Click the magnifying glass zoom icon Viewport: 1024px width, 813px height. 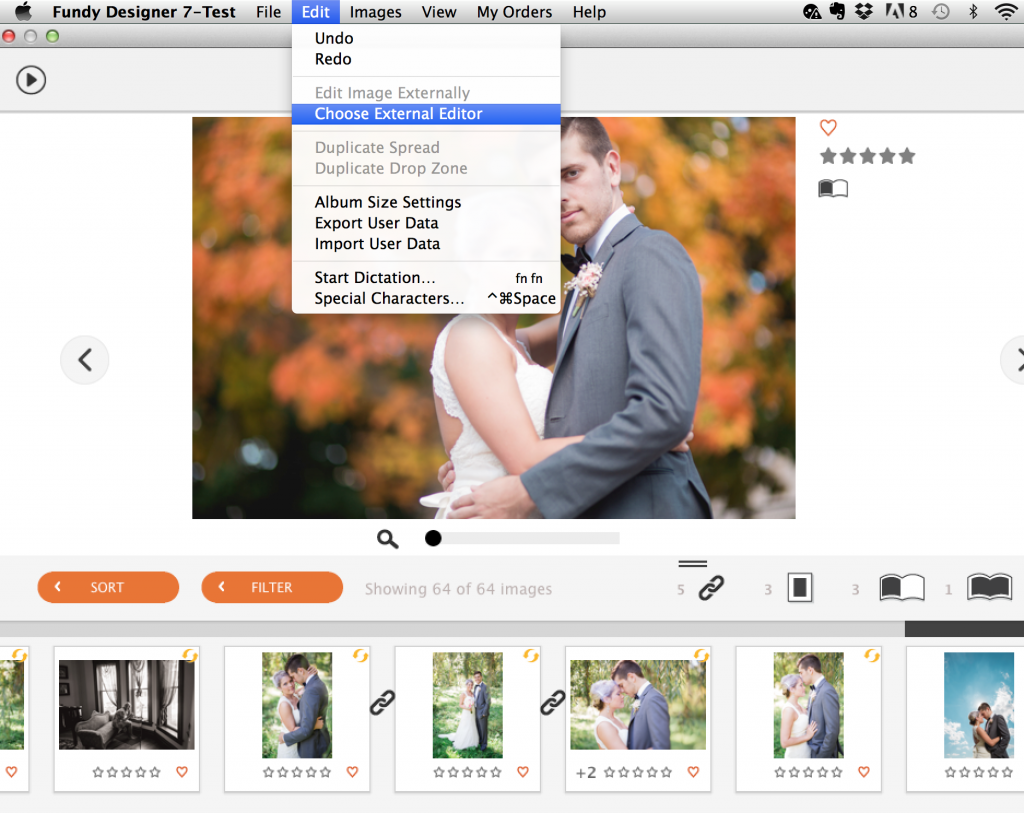(387, 539)
